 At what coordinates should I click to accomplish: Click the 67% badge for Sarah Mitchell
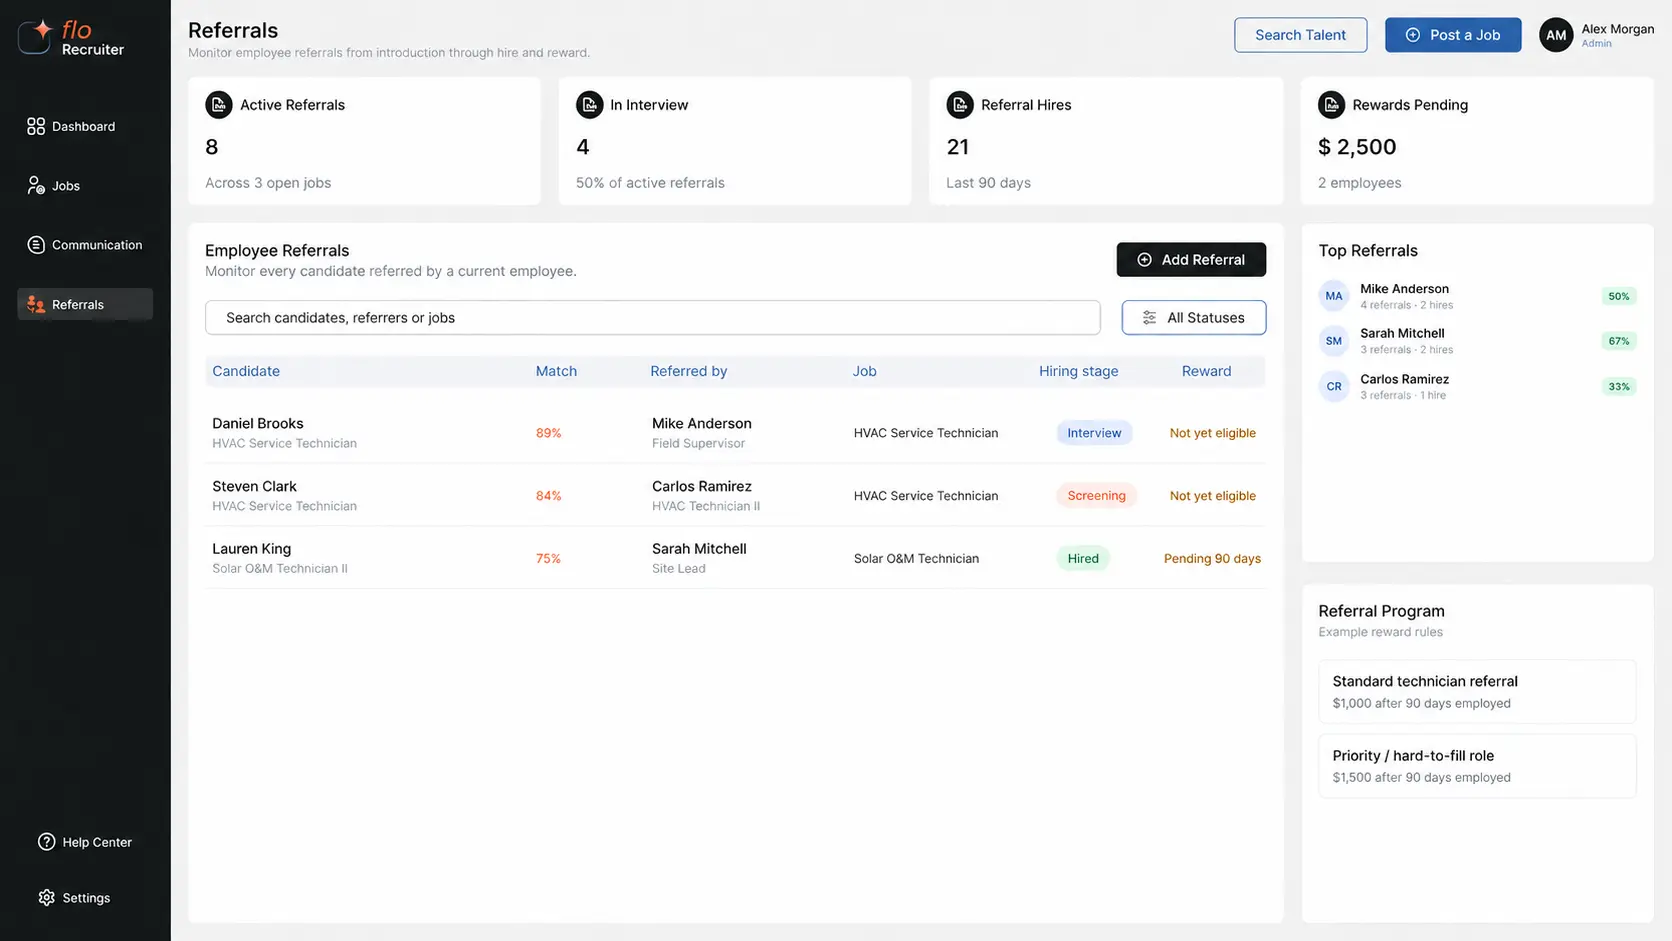[x=1618, y=341]
